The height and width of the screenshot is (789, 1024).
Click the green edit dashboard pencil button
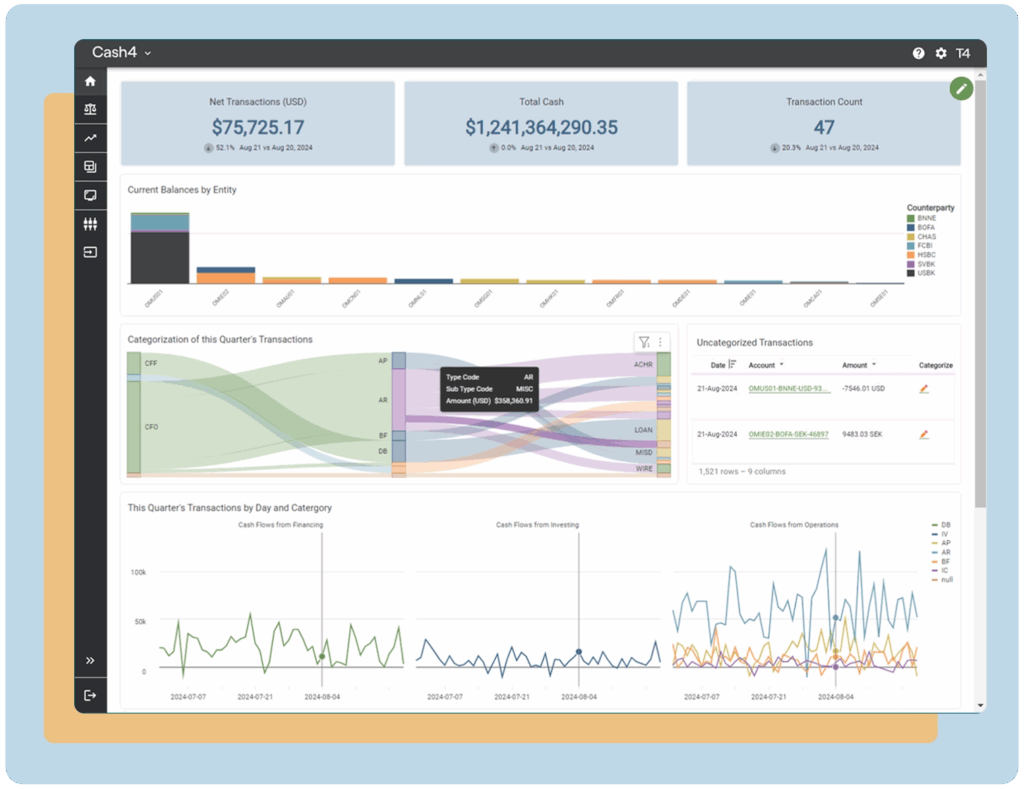pos(961,89)
